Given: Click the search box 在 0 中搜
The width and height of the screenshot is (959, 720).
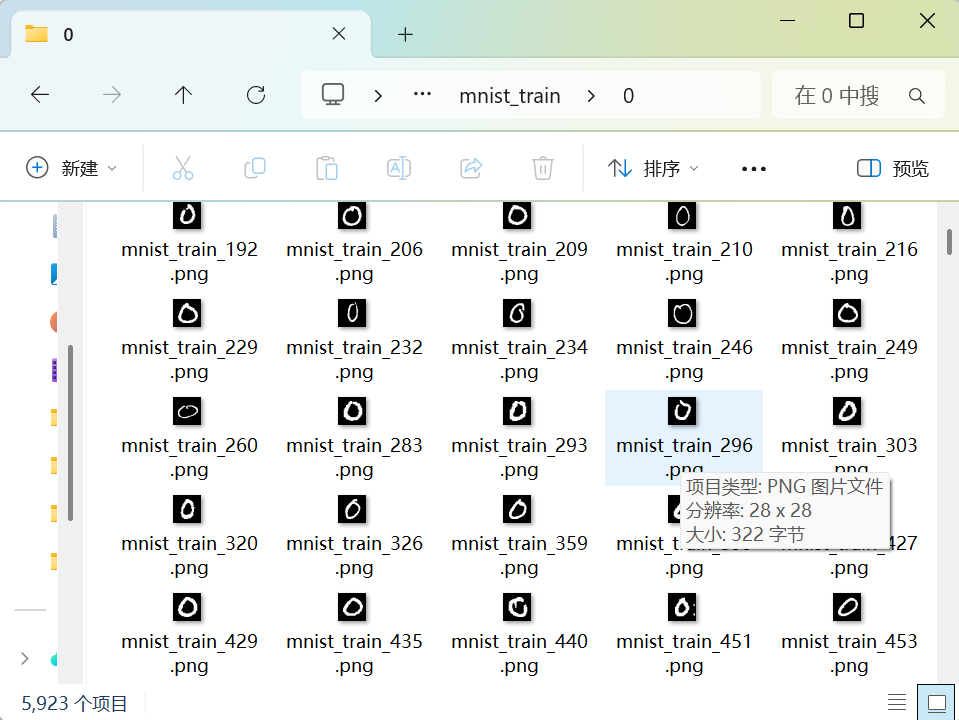Looking at the screenshot, I should 840,96.
